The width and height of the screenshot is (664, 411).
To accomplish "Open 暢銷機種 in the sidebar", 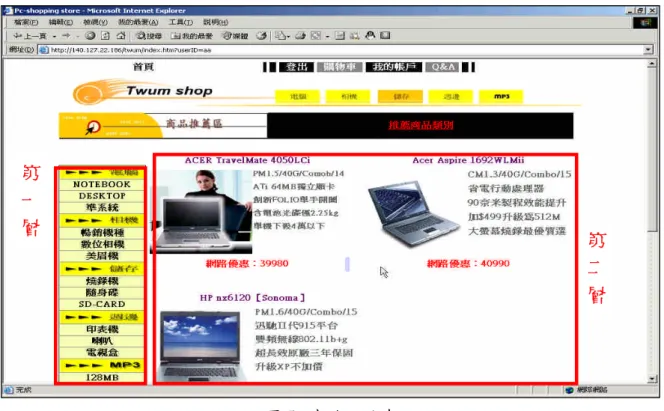I will pos(102,233).
